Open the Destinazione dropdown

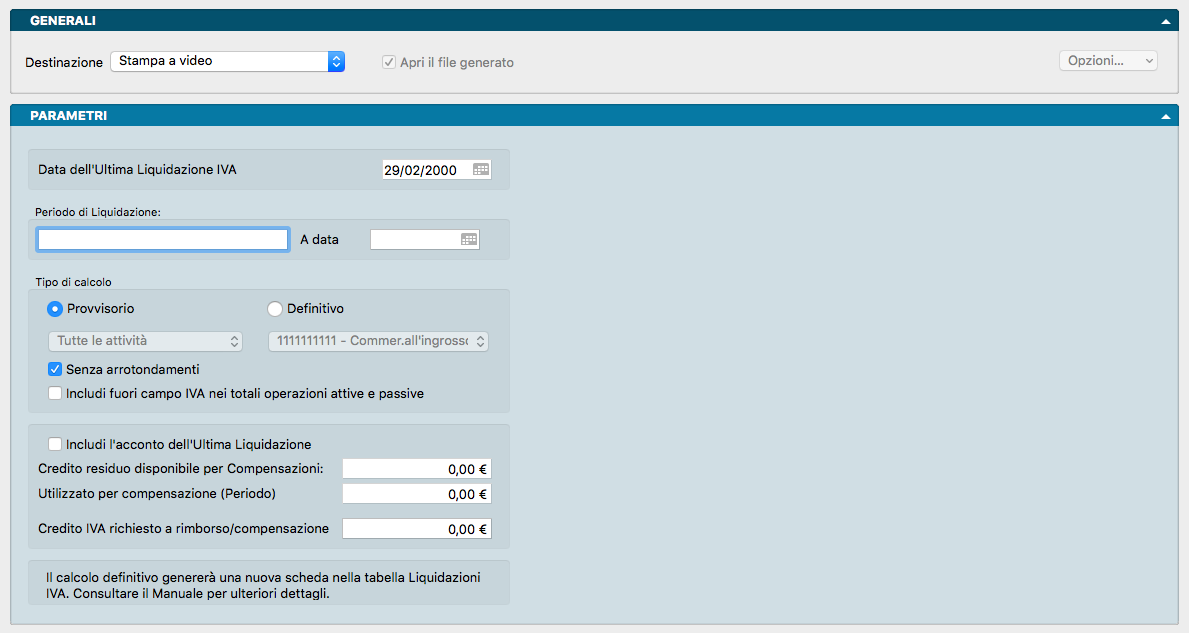(x=227, y=62)
